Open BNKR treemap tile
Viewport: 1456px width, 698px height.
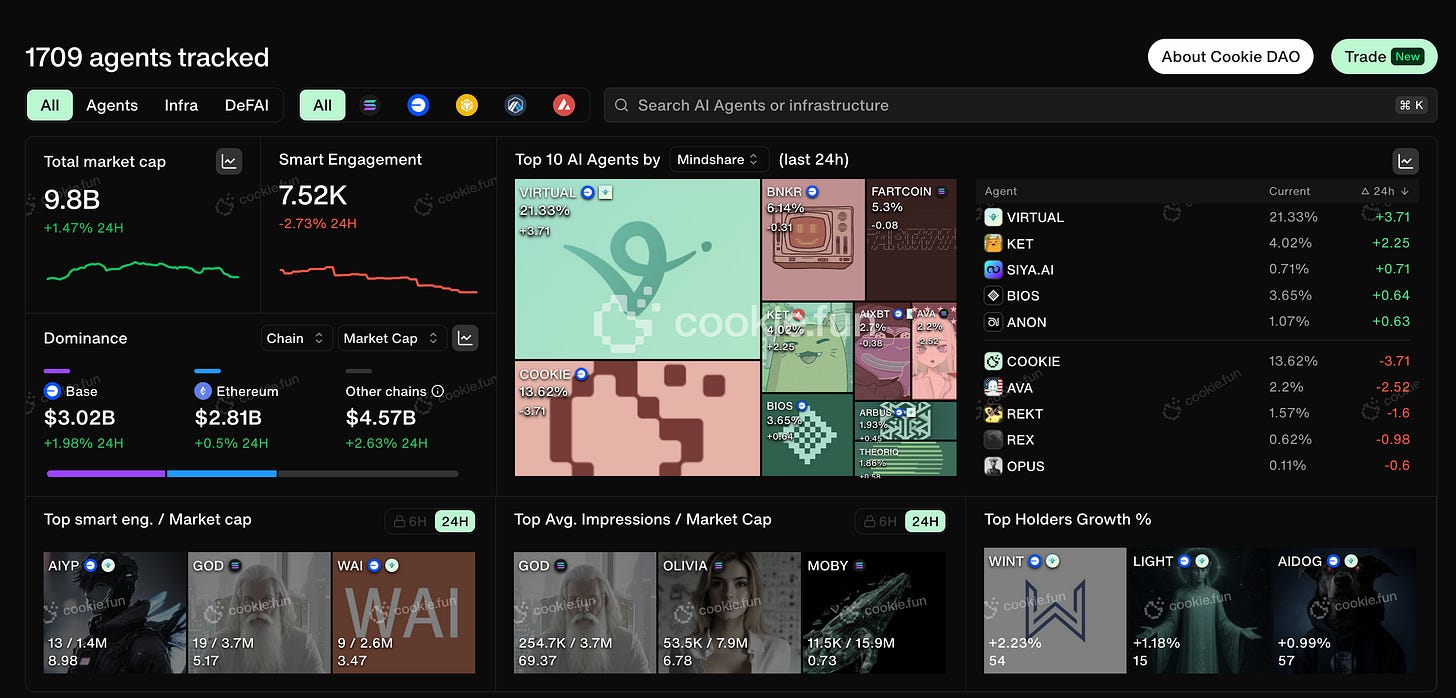813,240
